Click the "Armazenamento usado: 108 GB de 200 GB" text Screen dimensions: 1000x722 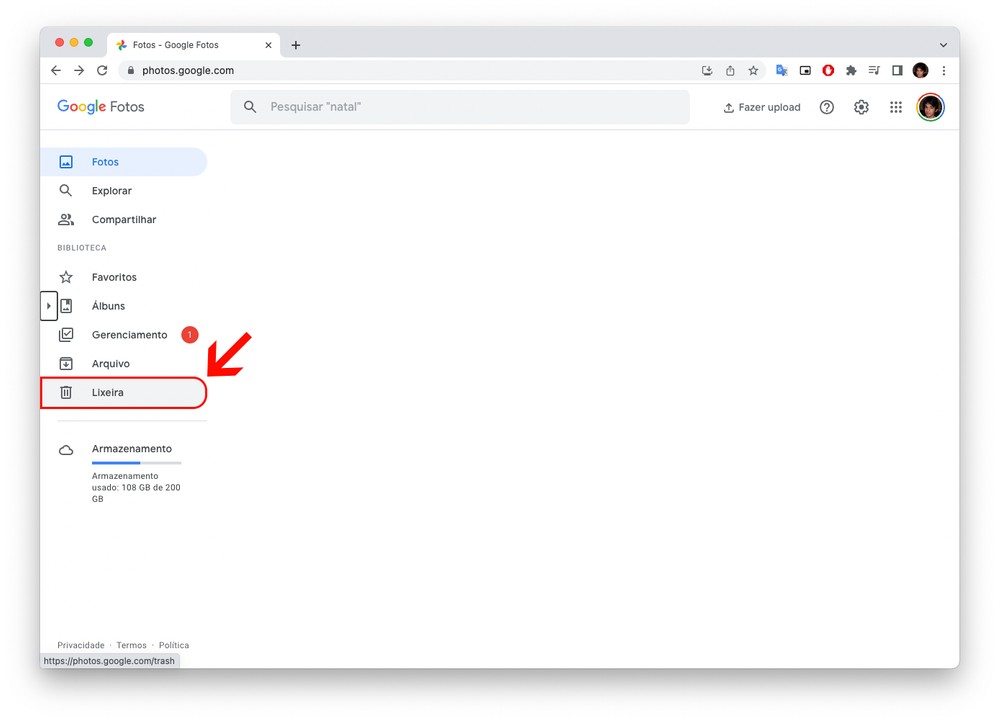[x=136, y=487]
